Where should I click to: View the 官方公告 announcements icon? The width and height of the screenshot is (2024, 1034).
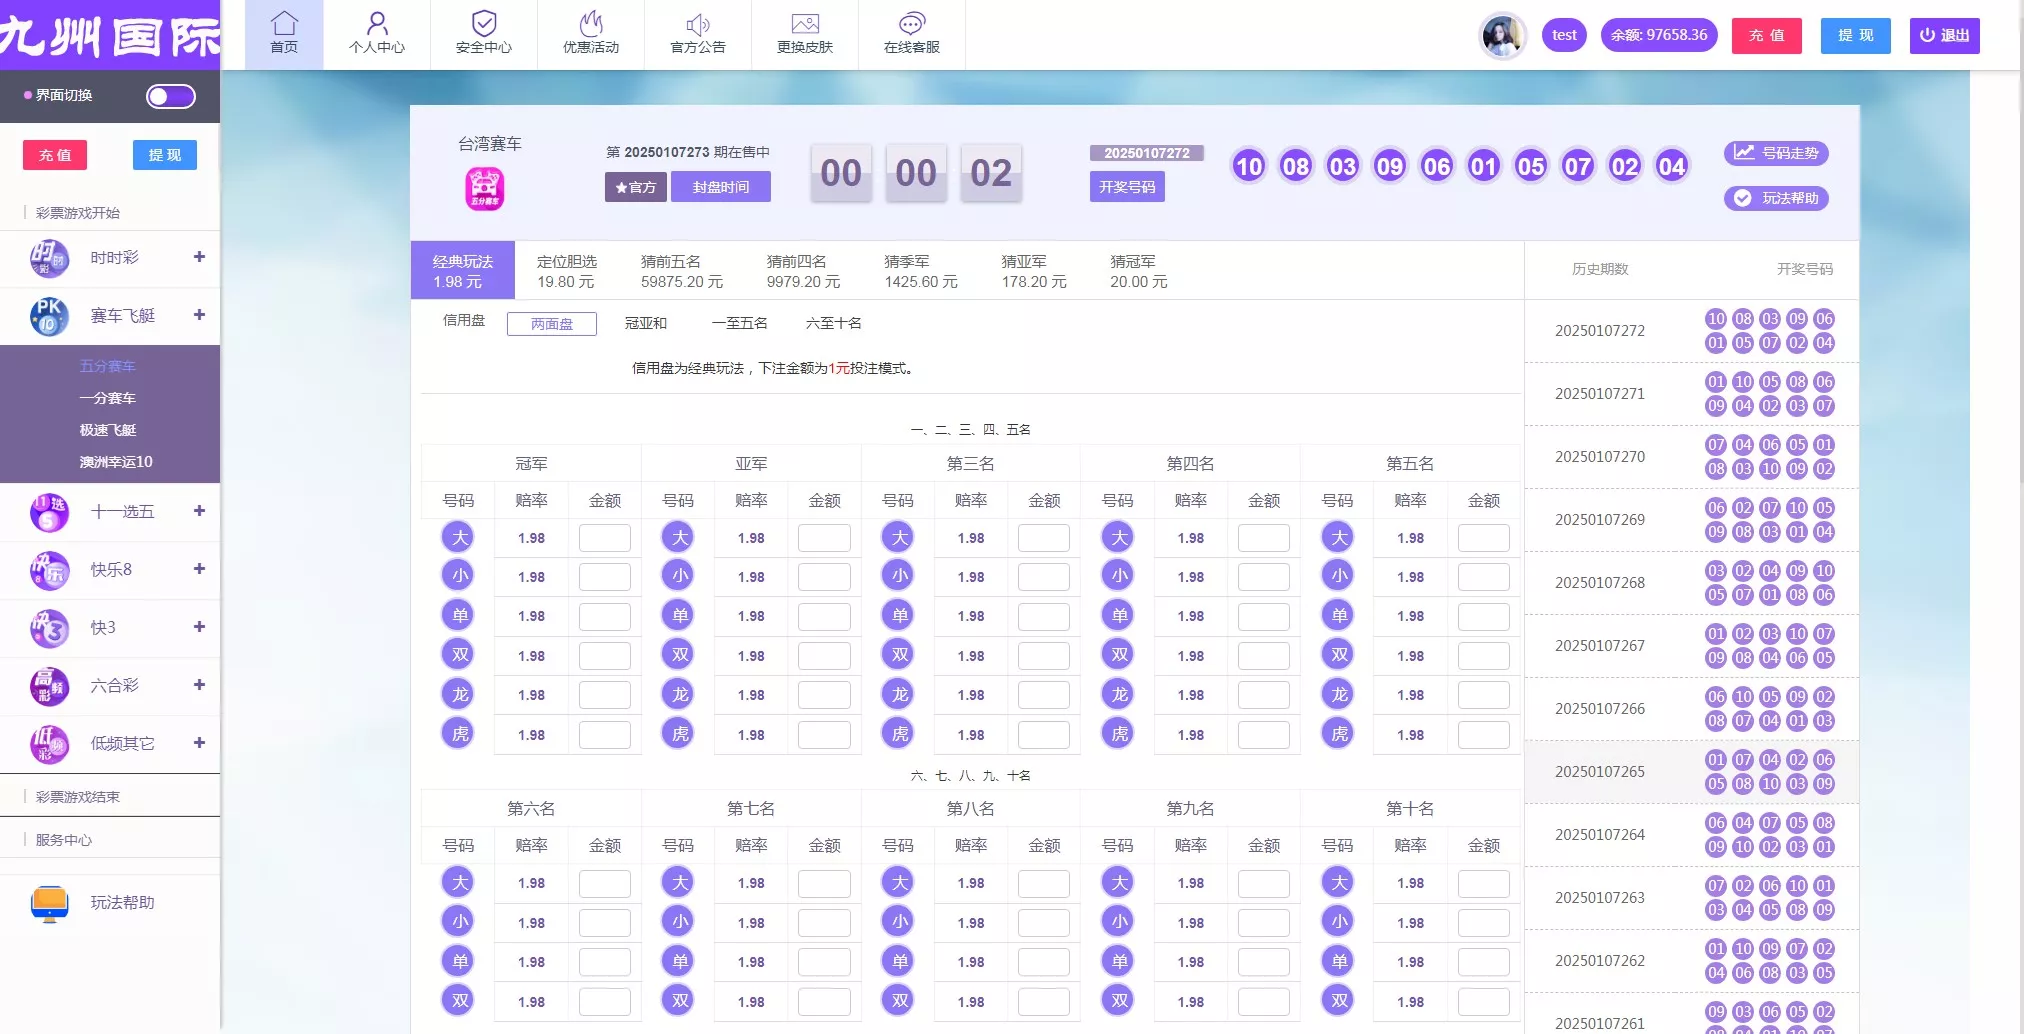click(698, 33)
